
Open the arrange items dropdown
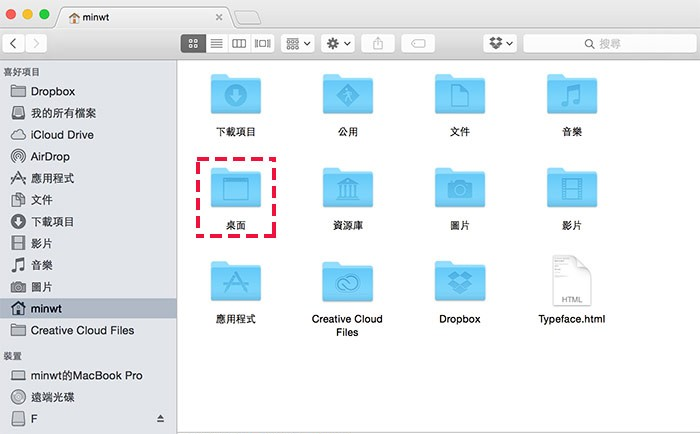coord(298,43)
